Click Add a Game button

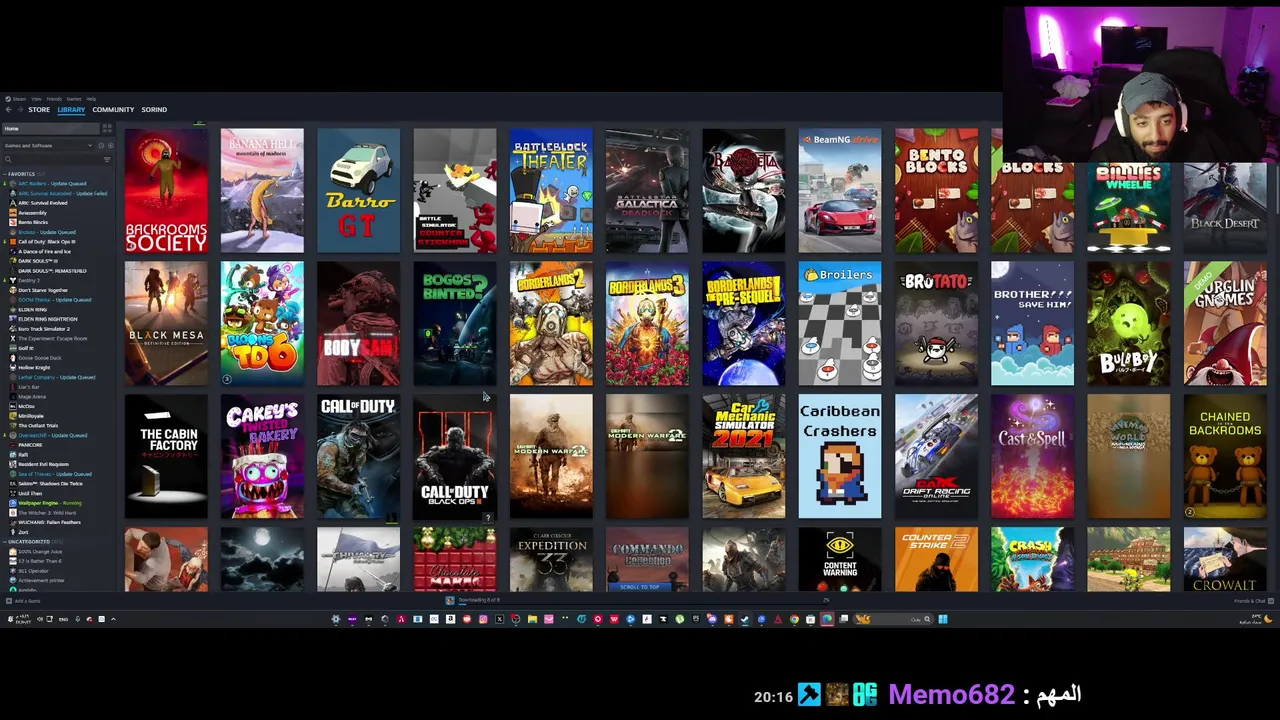coord(24,601)
